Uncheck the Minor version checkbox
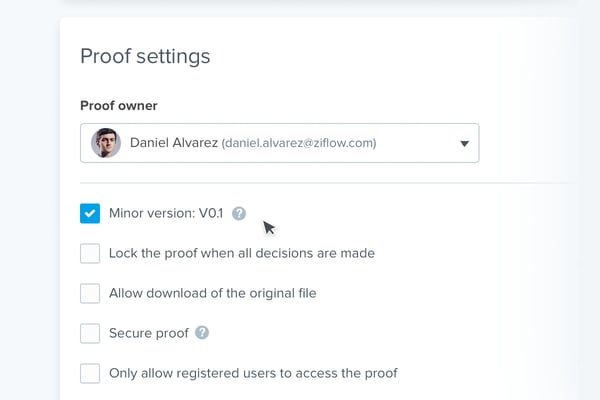 tap(90, 213)
